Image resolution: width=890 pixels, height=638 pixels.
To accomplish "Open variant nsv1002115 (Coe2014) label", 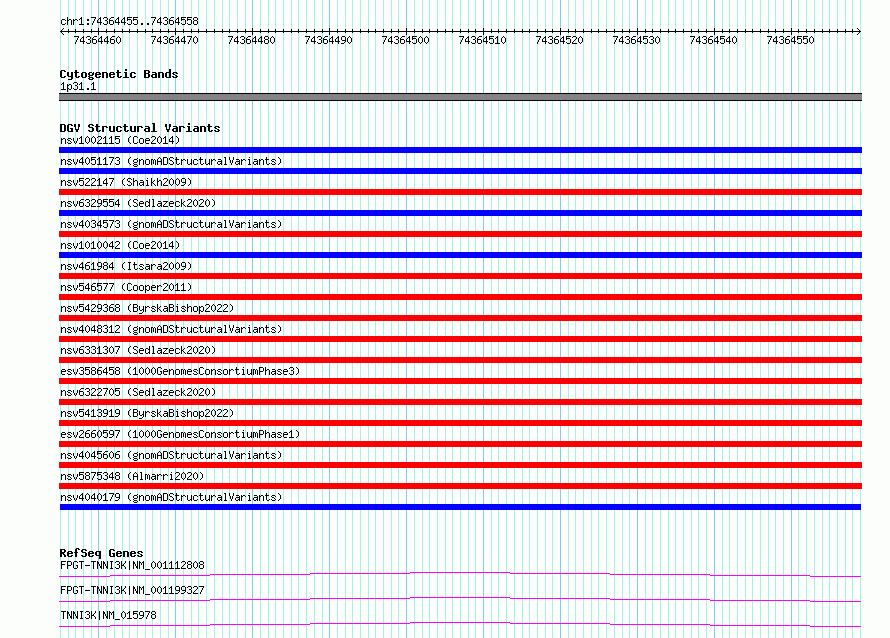I will [x=120, y=140].
